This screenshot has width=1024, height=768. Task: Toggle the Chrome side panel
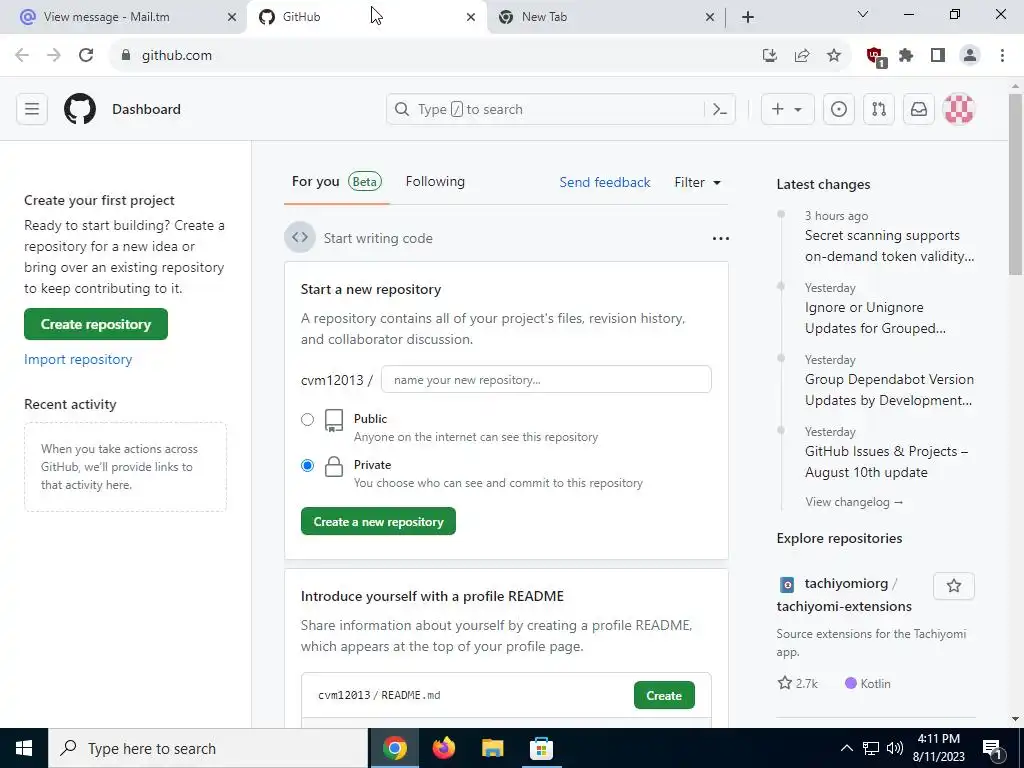[938, 56]
